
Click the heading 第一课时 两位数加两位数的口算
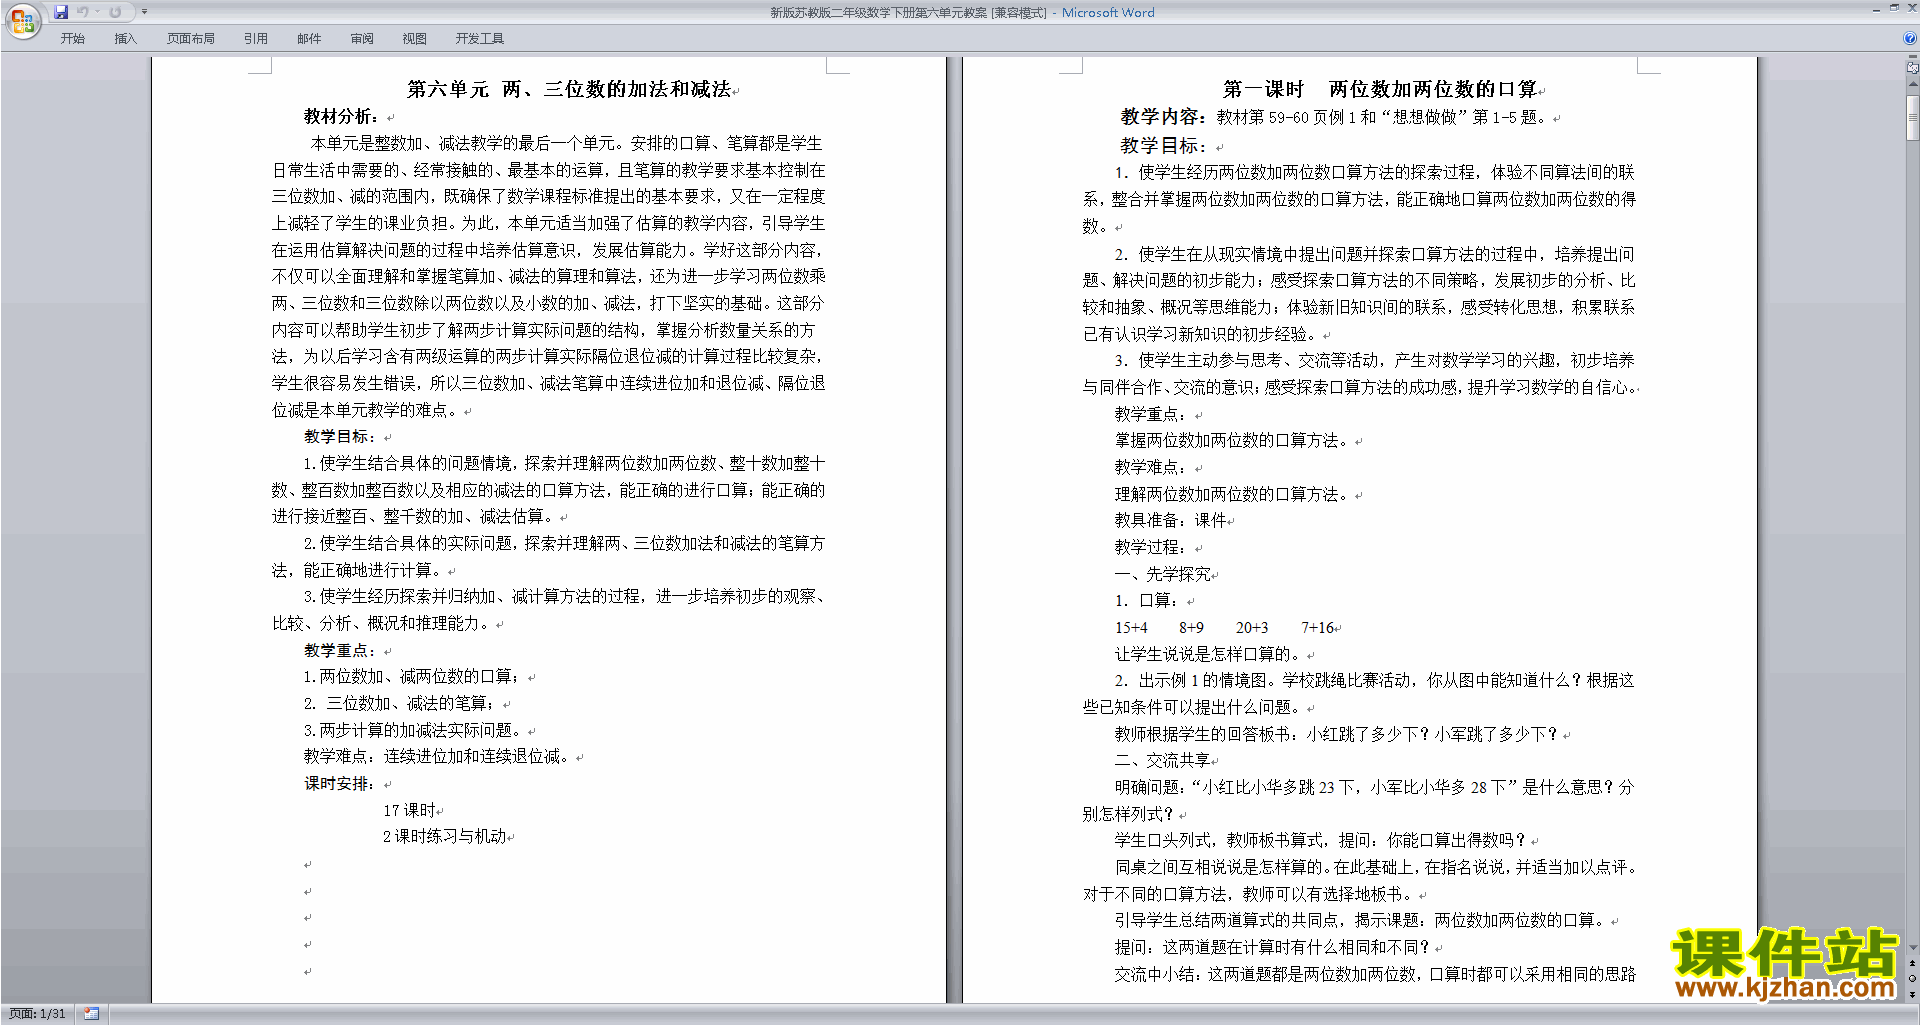point(1380,89)
